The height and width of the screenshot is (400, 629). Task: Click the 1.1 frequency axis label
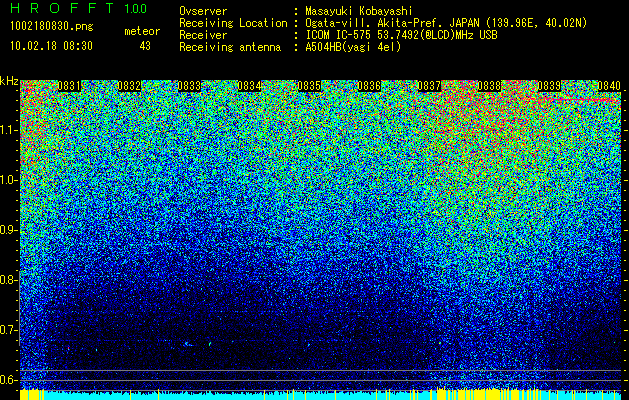[9, 130]
